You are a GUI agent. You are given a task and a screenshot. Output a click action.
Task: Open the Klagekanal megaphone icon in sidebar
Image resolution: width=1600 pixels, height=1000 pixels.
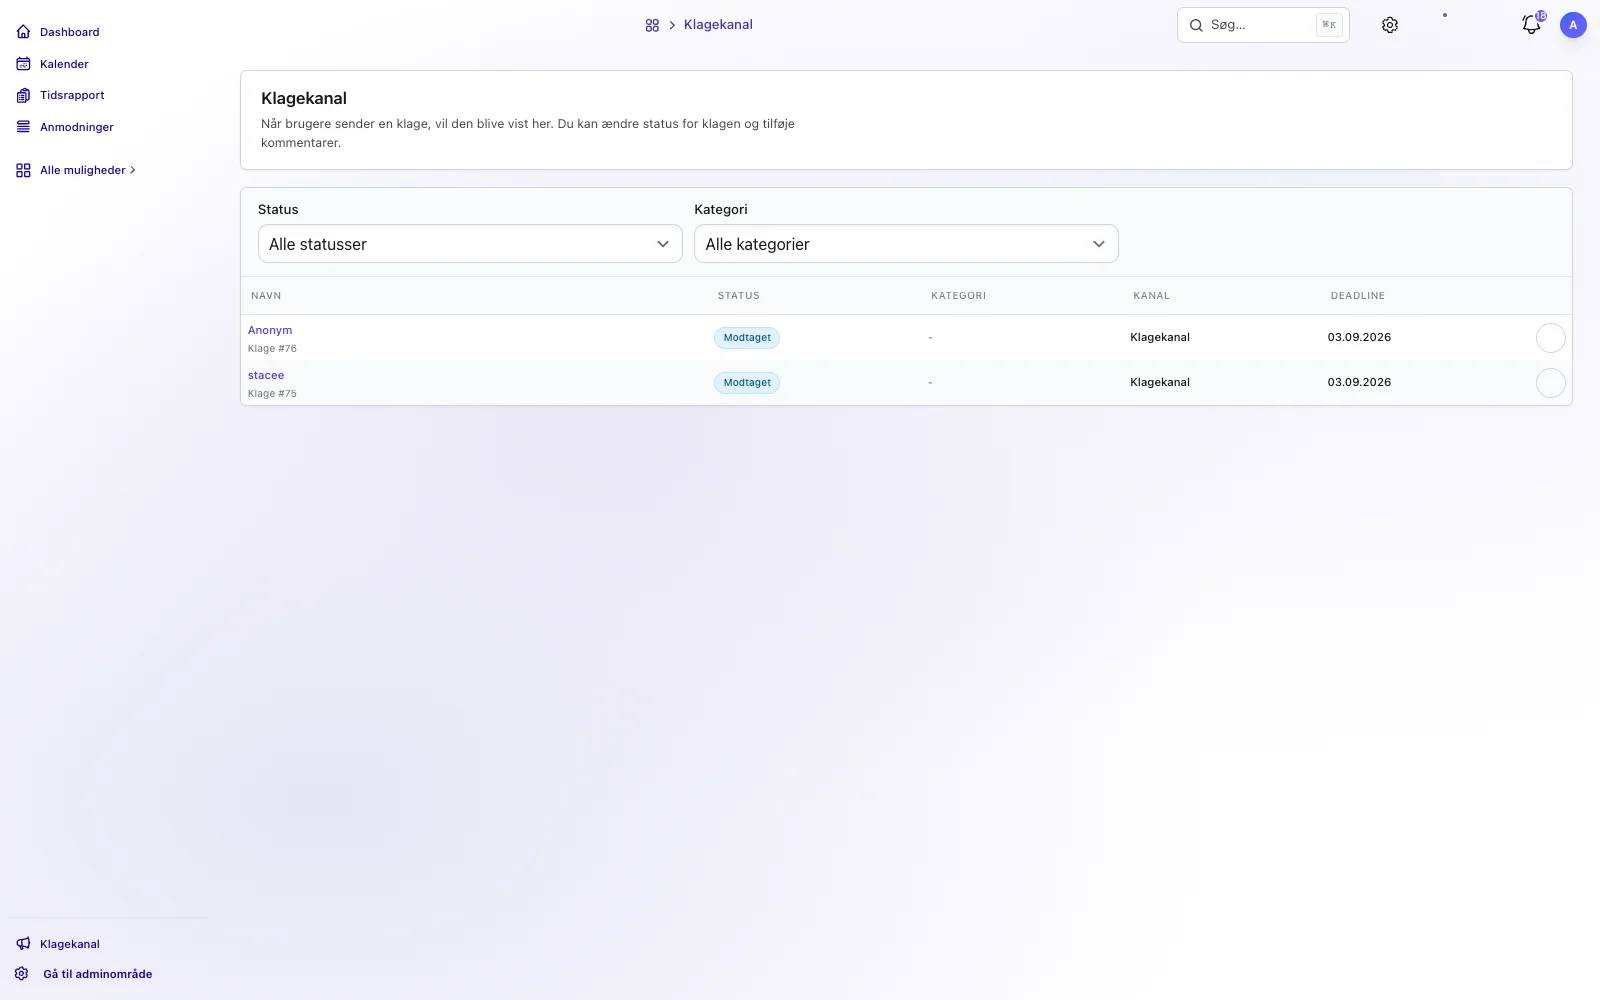click(23, 944)
